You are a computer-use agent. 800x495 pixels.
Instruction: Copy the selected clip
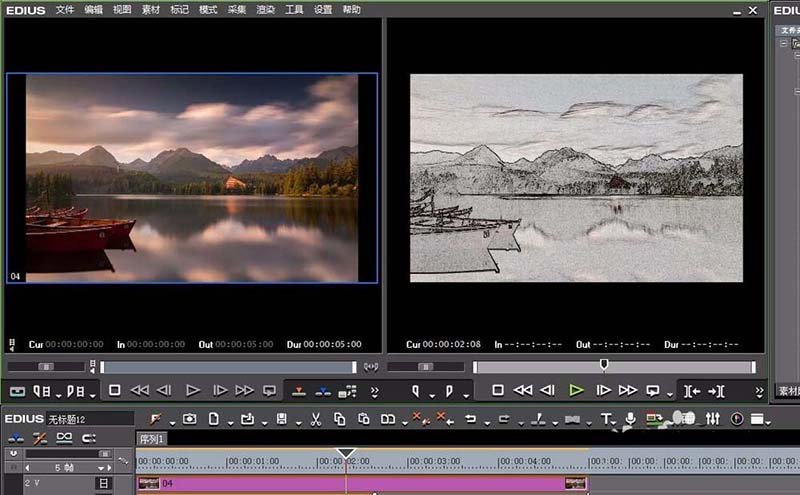point(339,419)
